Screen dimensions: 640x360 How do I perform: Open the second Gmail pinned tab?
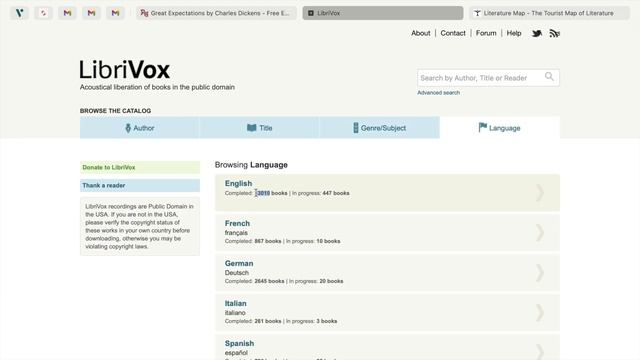91,13
